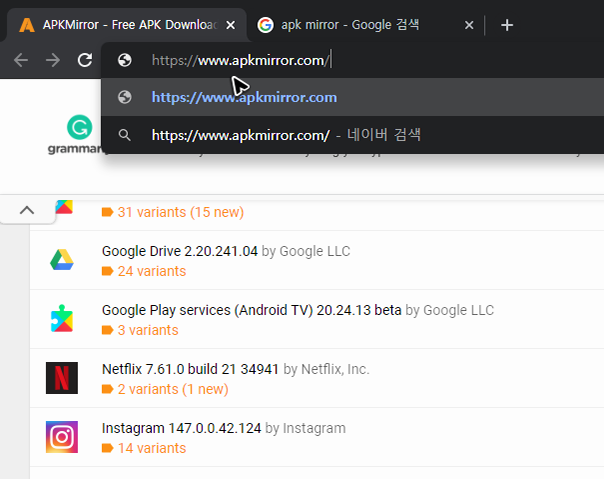Viewport: 604px width, 479px height.
Task: Switch to the apk mirror - Google 검색 tab
Action: tap(364, 25)
